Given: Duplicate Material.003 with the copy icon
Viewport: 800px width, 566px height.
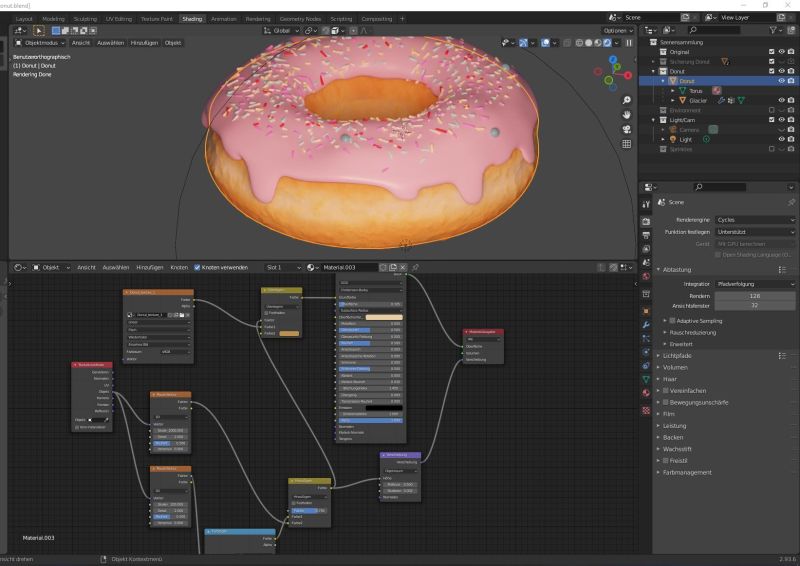Looking at the screenshot, I should [393, 267].
